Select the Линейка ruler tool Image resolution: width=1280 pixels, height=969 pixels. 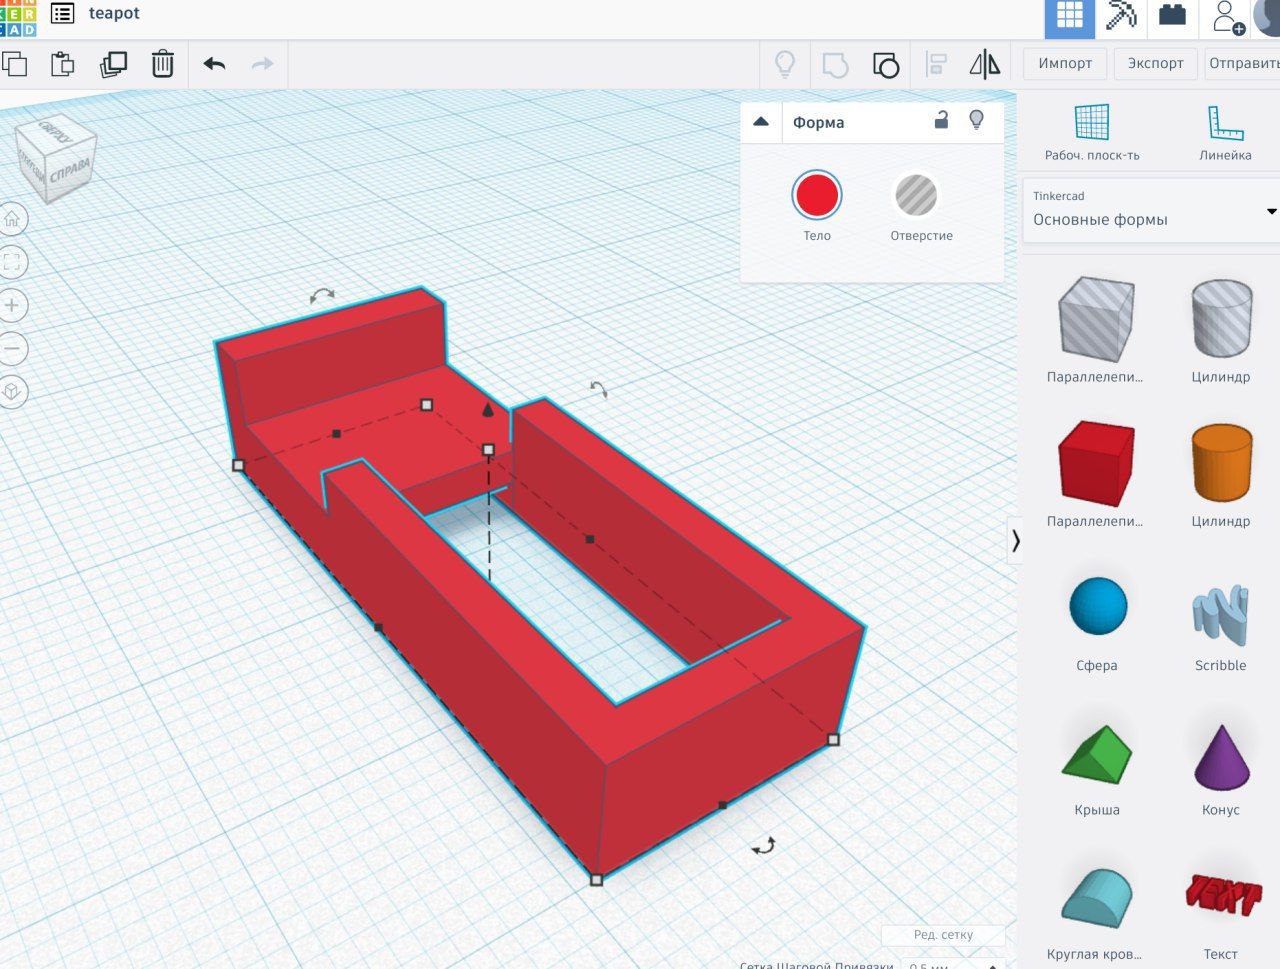click(1225, 131)
